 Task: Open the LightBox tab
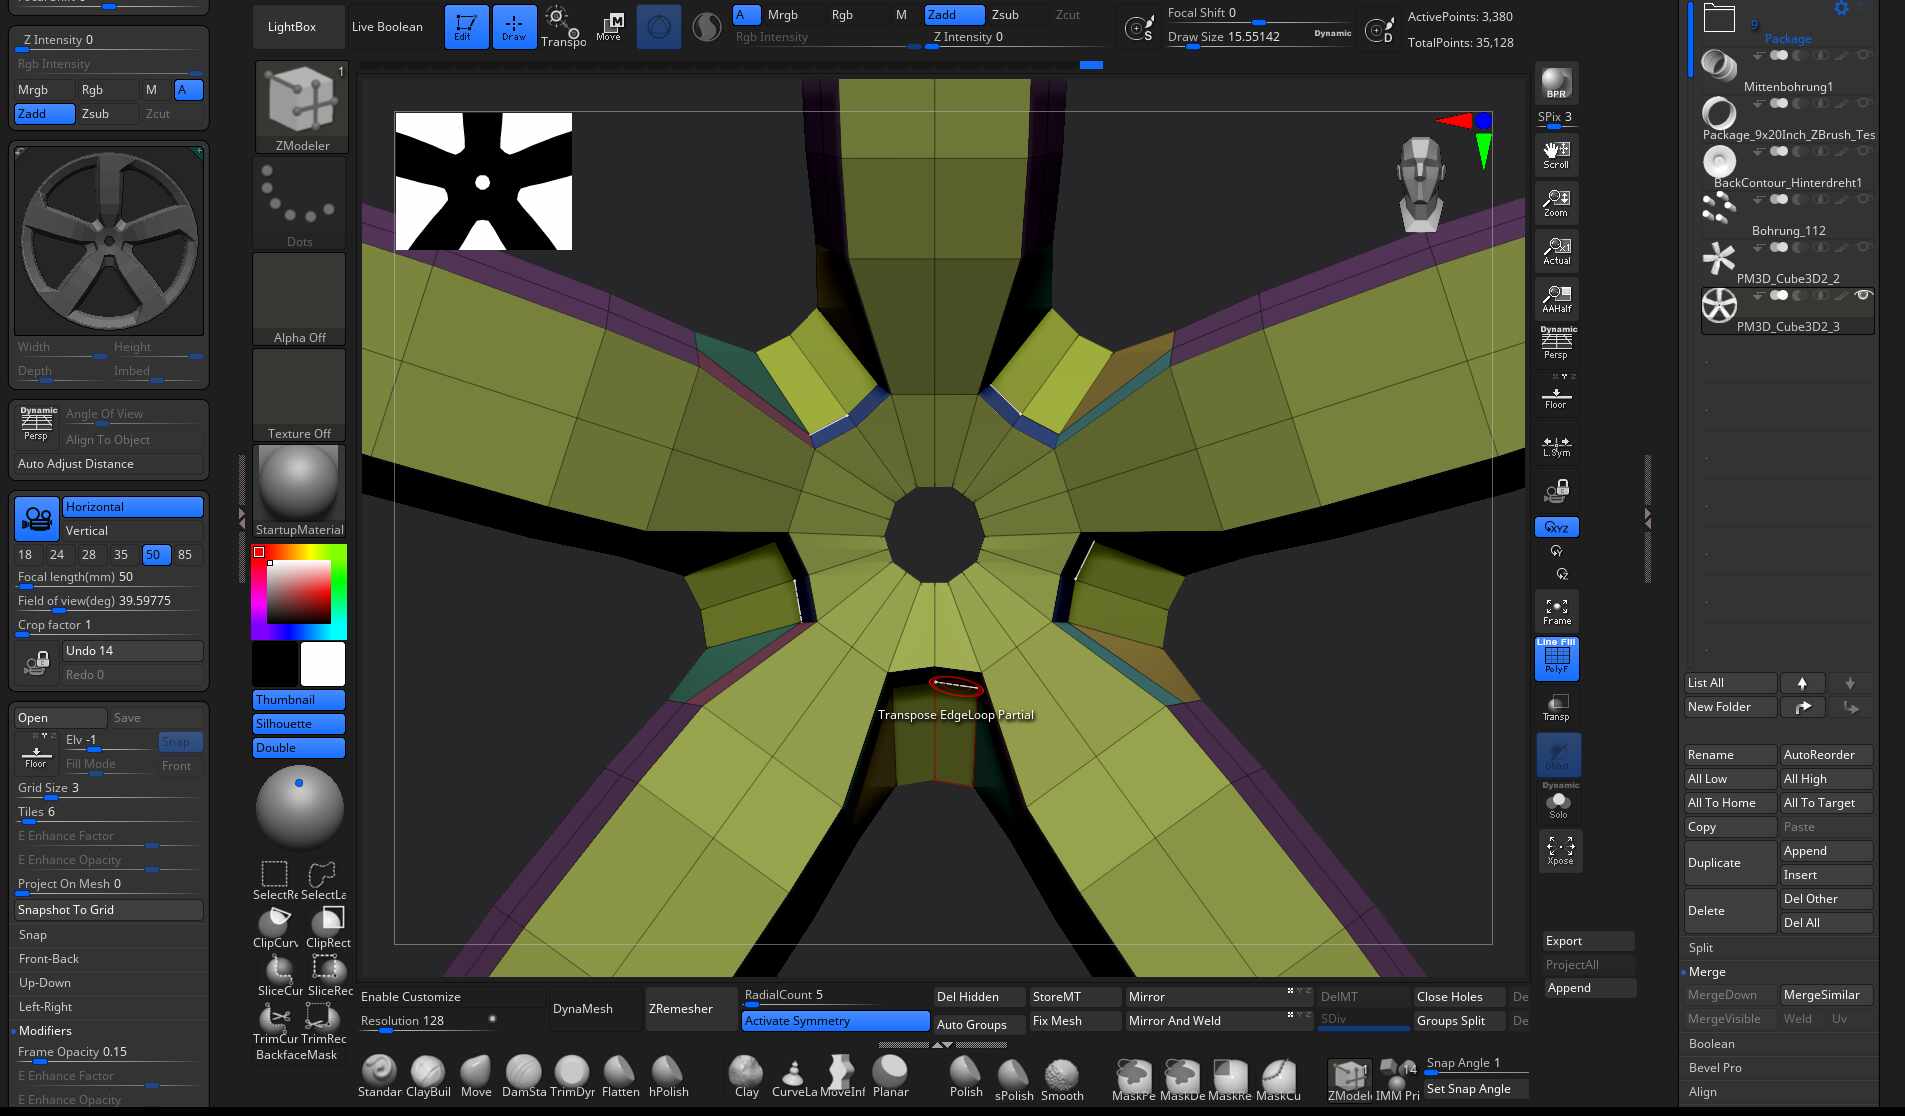click(292, 27)
